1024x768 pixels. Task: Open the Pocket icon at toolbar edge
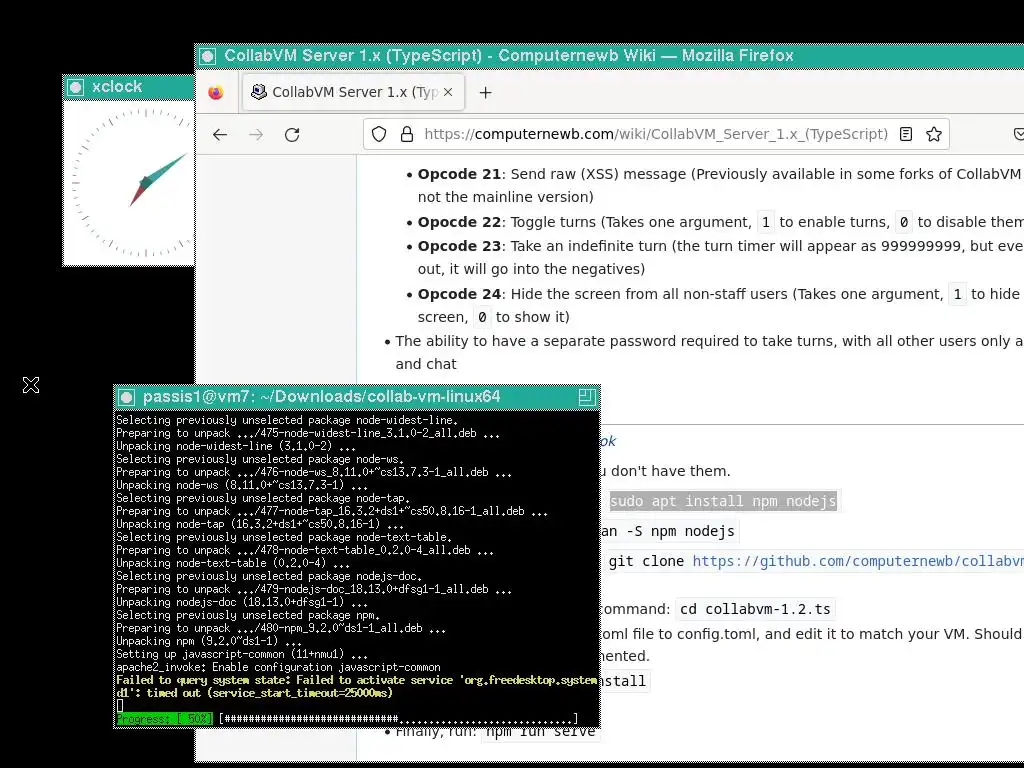pyautogui.click(x=1018, y=135)
